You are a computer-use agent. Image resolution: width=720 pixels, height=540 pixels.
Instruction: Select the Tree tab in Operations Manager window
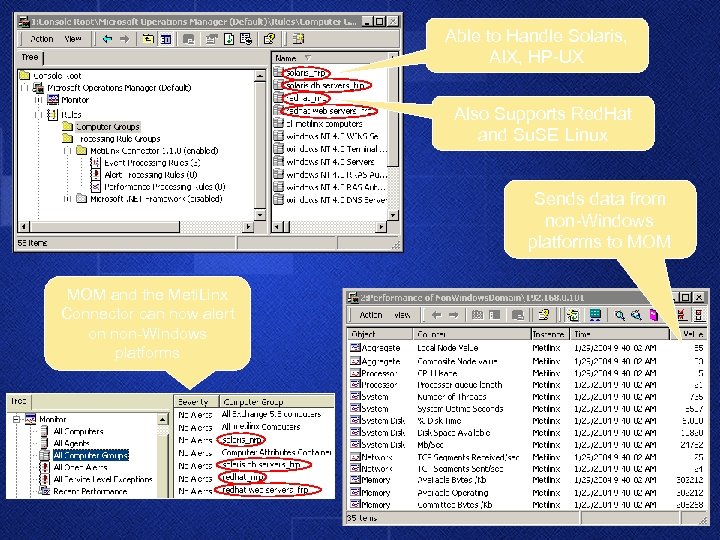(30, 57)
